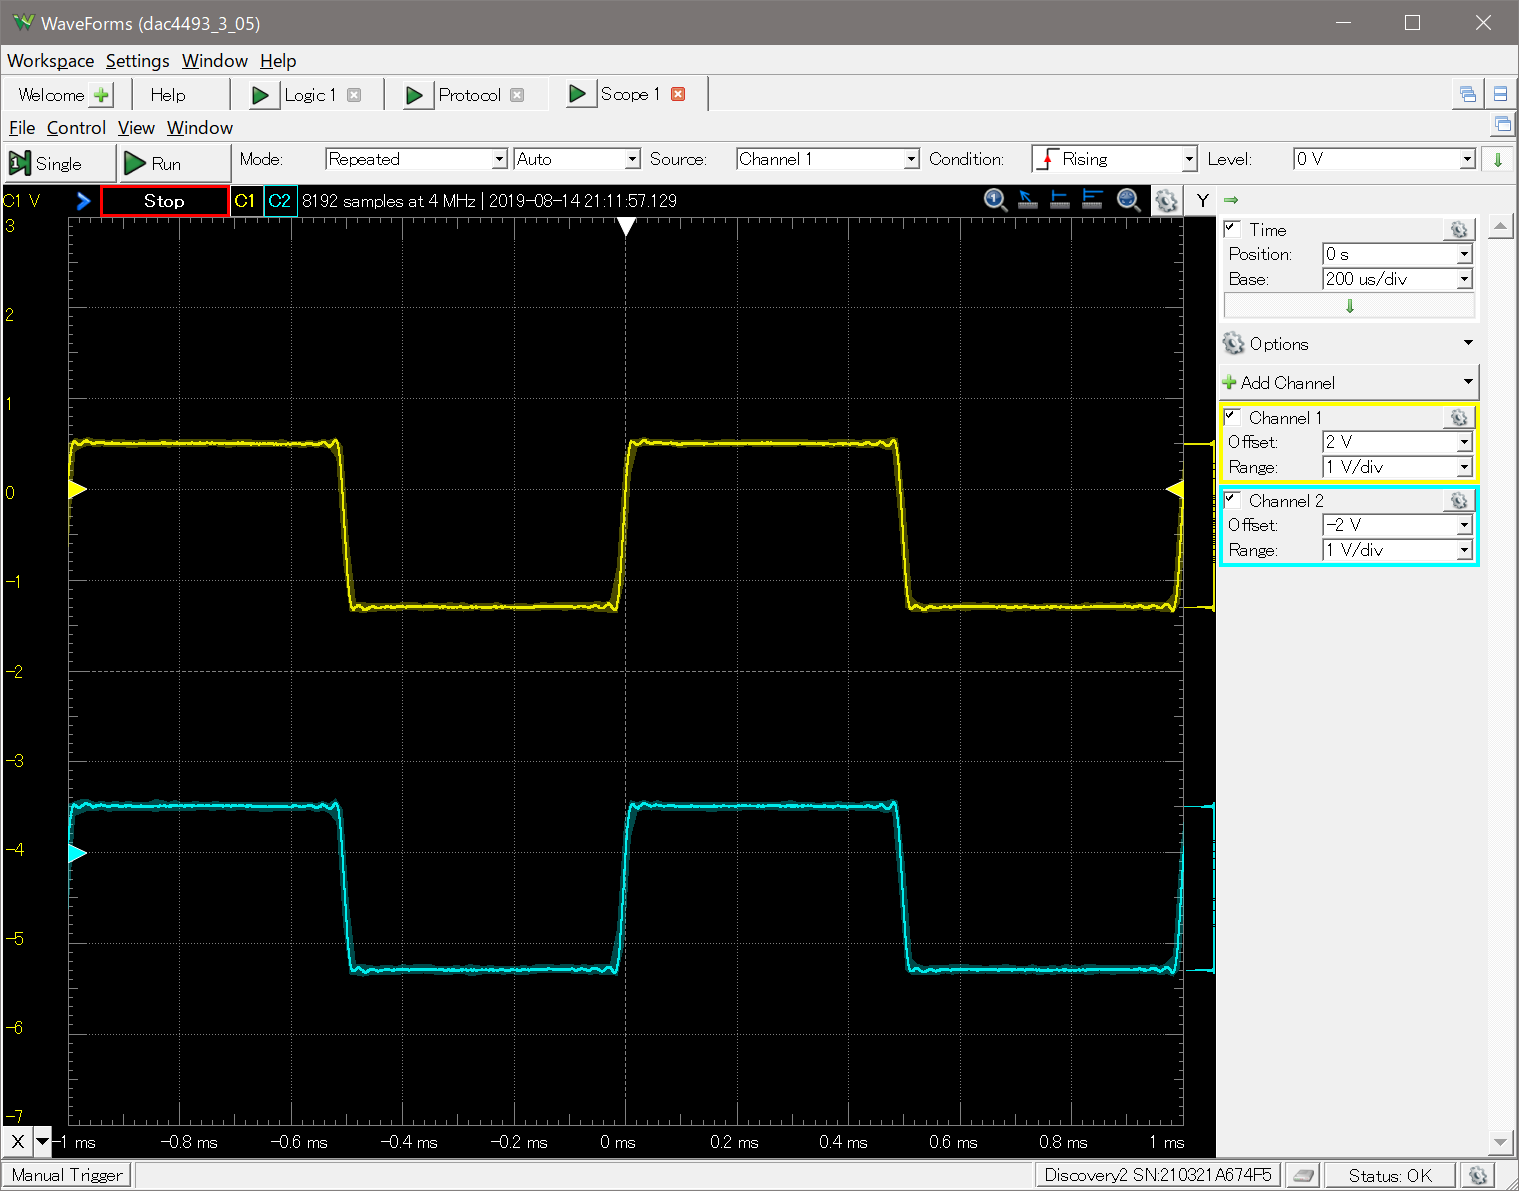Click the blue arrow beside Stop
The height and width of the screenshot is (1191, 1519).
[83, 201]
